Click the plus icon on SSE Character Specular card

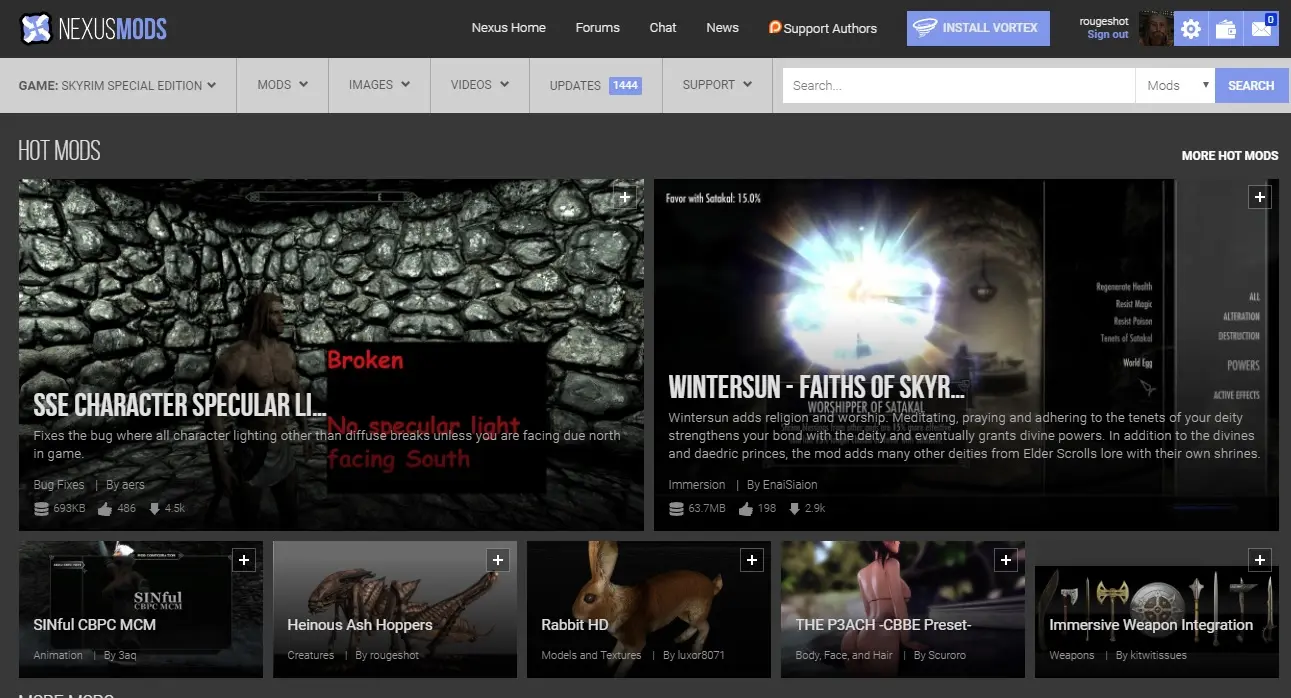coord(625,198)
